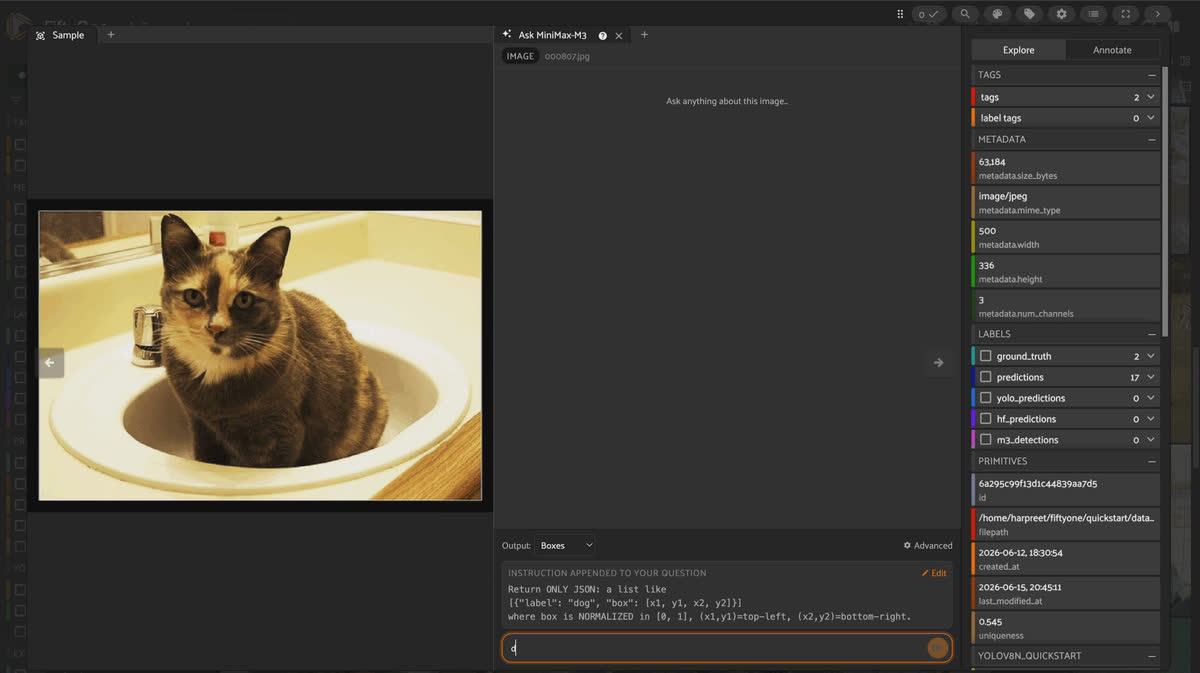Image resolution: width=1200 pixels, height=673 pixels.
Task: Click the right chevron in top toolbar
Action: click(1158, 14)
